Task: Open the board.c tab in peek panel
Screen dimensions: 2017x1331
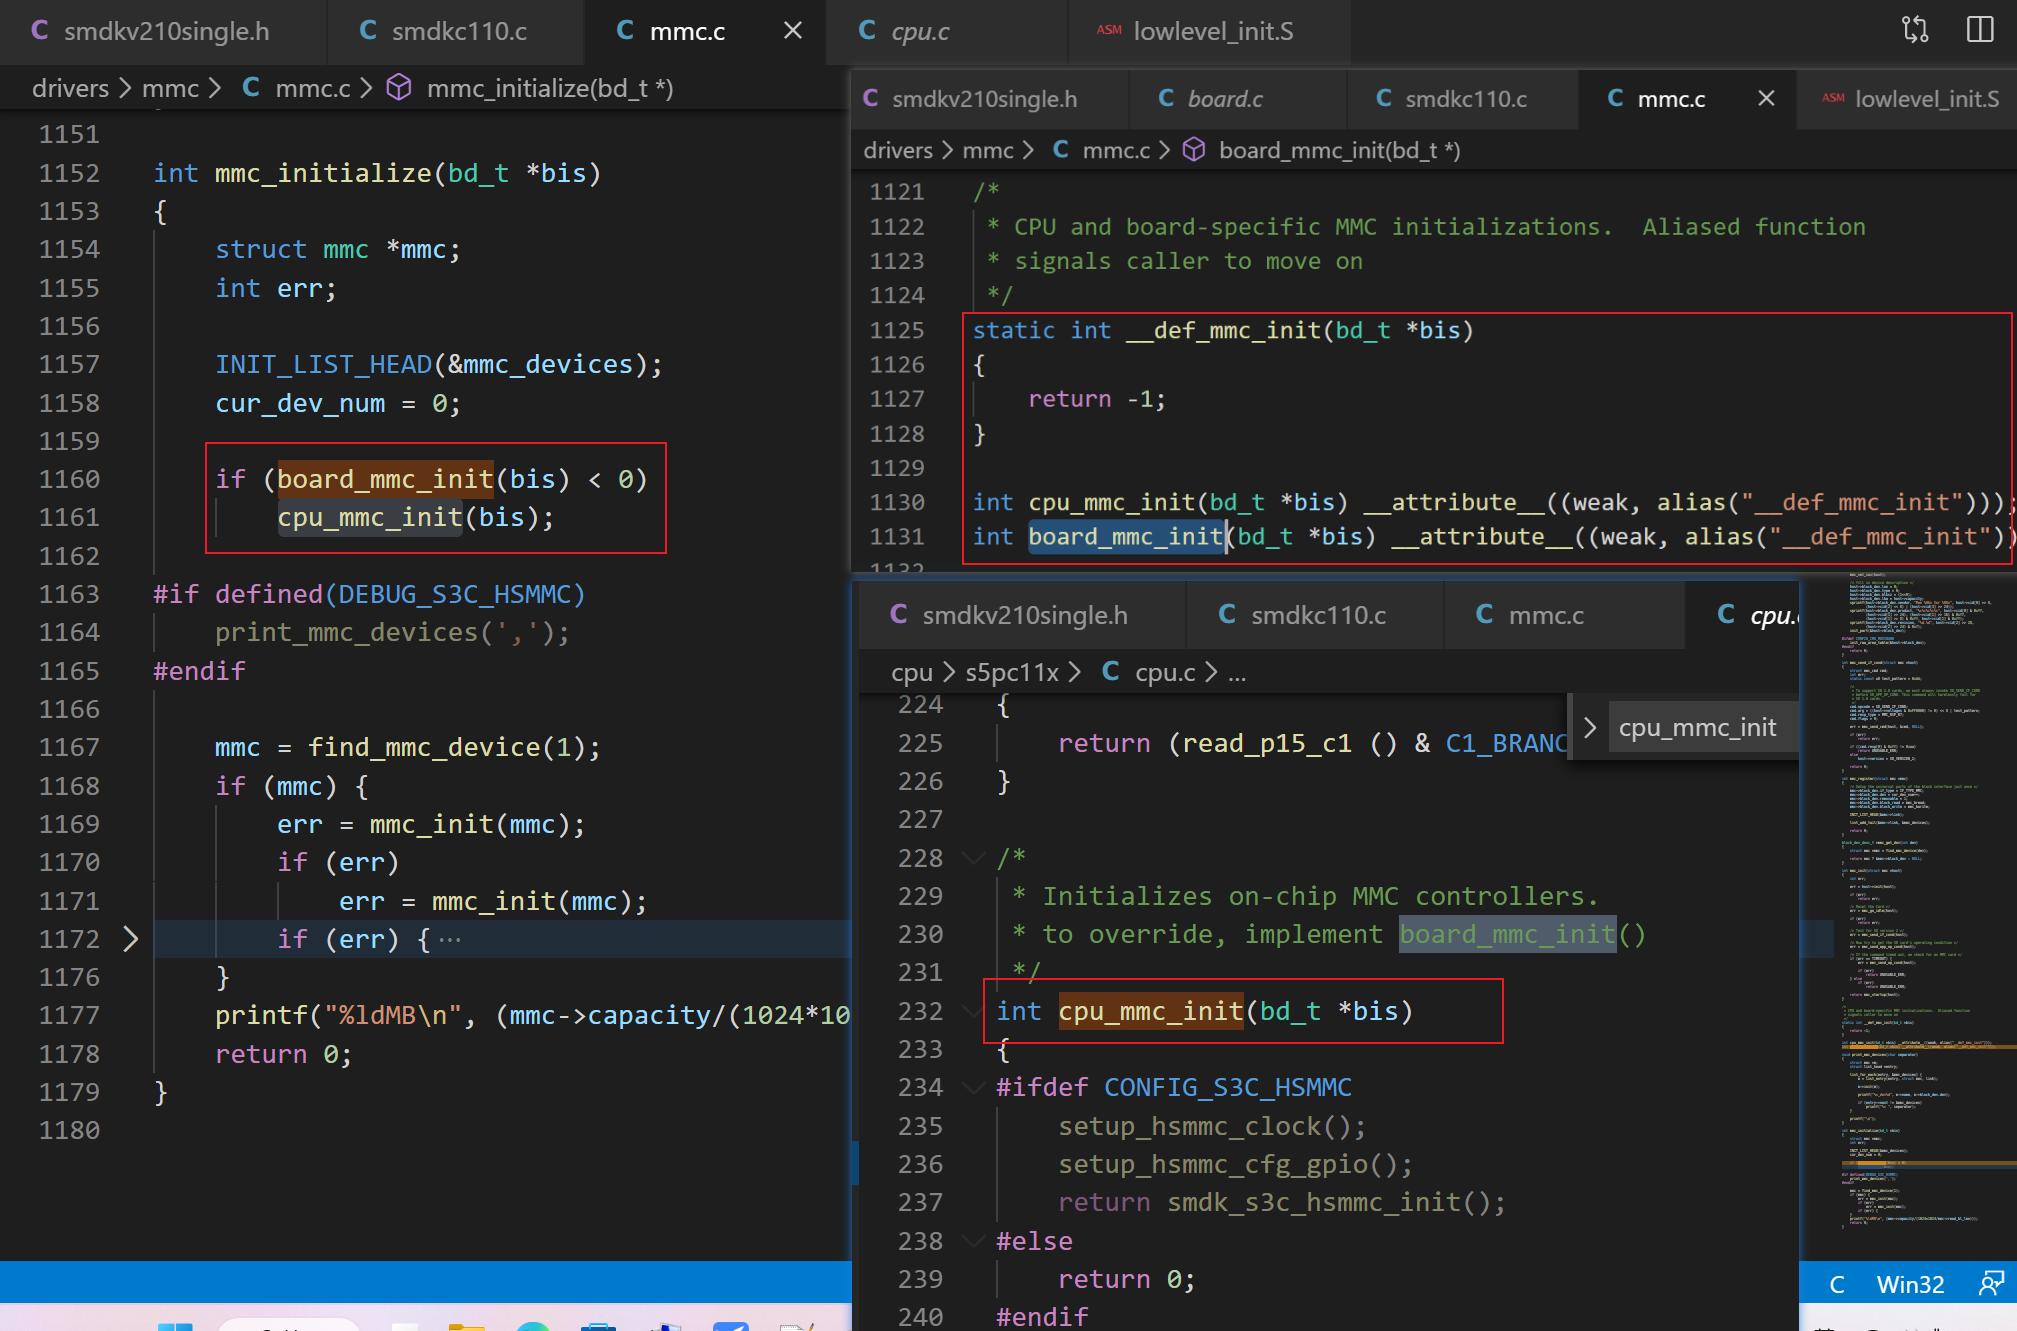Action: pyautogui.click(x=1224, y=98)
